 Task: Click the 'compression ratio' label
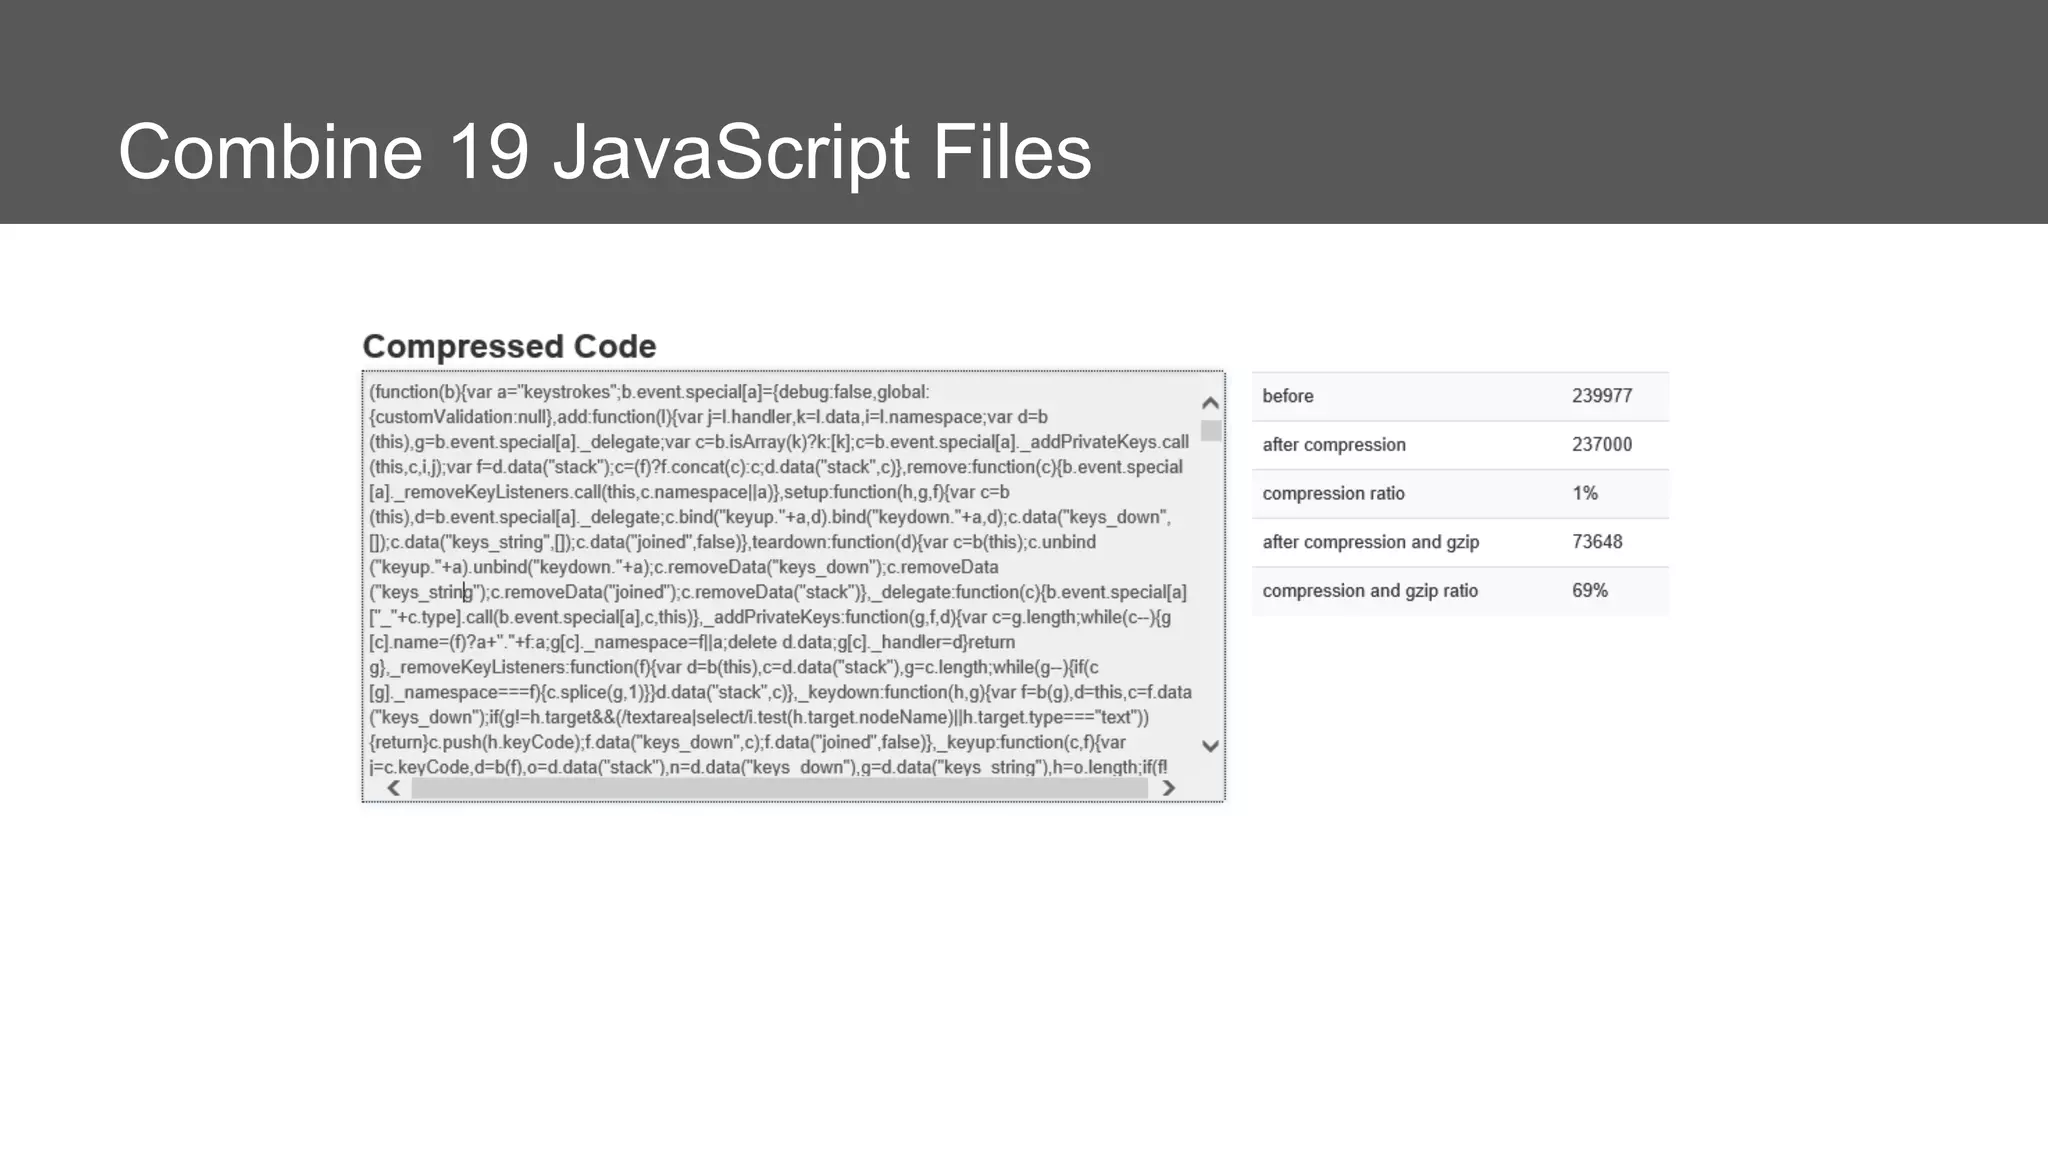click(x=1333, y=494)
